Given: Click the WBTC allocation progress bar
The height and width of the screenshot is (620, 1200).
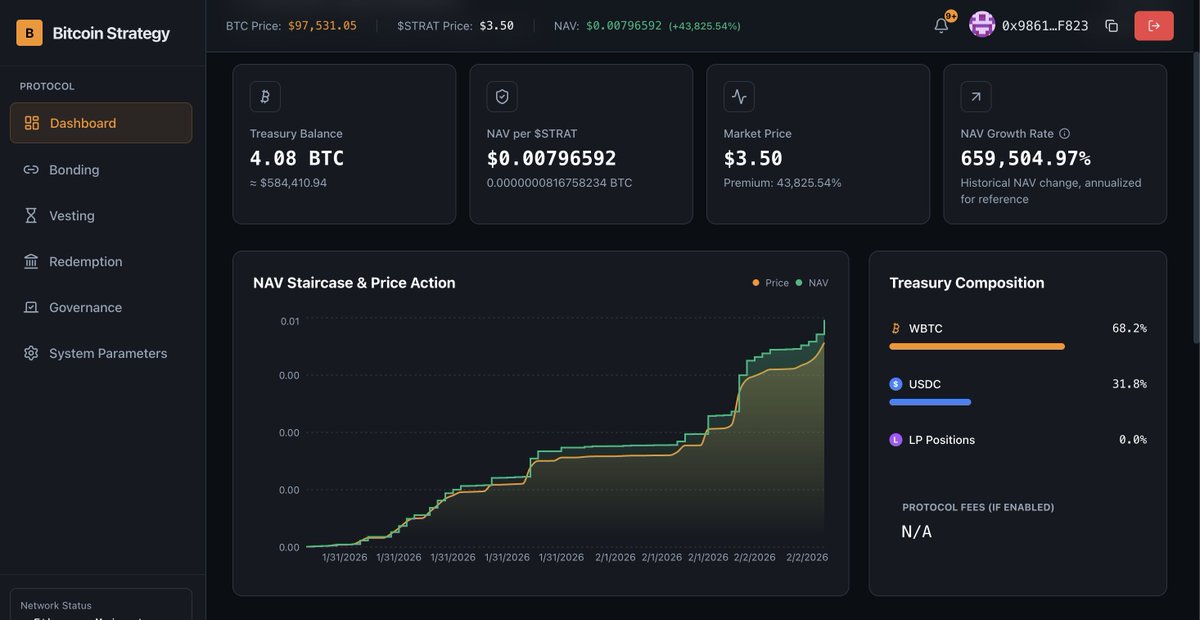Looking at the screenshot, I should 977,346.
